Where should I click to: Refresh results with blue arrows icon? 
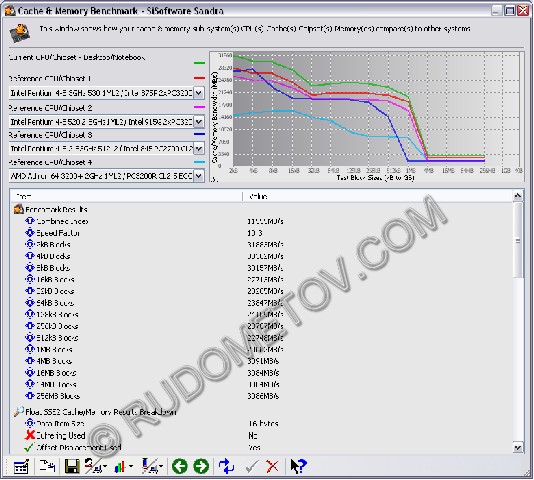pyautogui.click(x=226, y=466)
